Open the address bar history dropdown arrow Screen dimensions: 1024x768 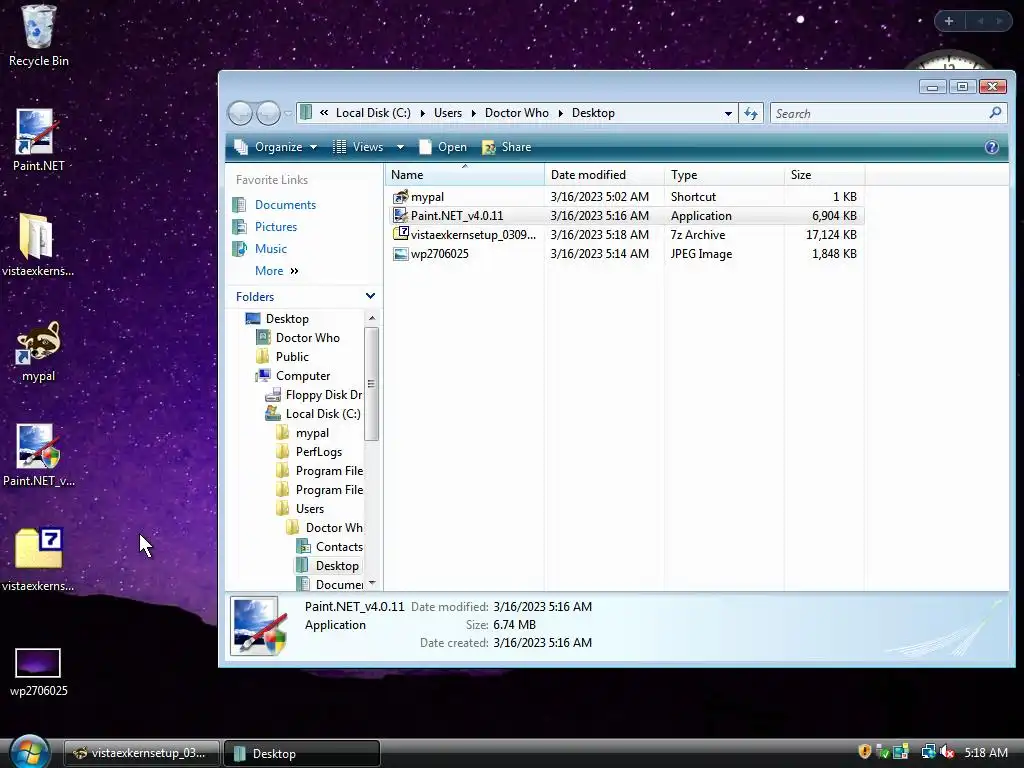pyautogui.click(x=728, y=114)
